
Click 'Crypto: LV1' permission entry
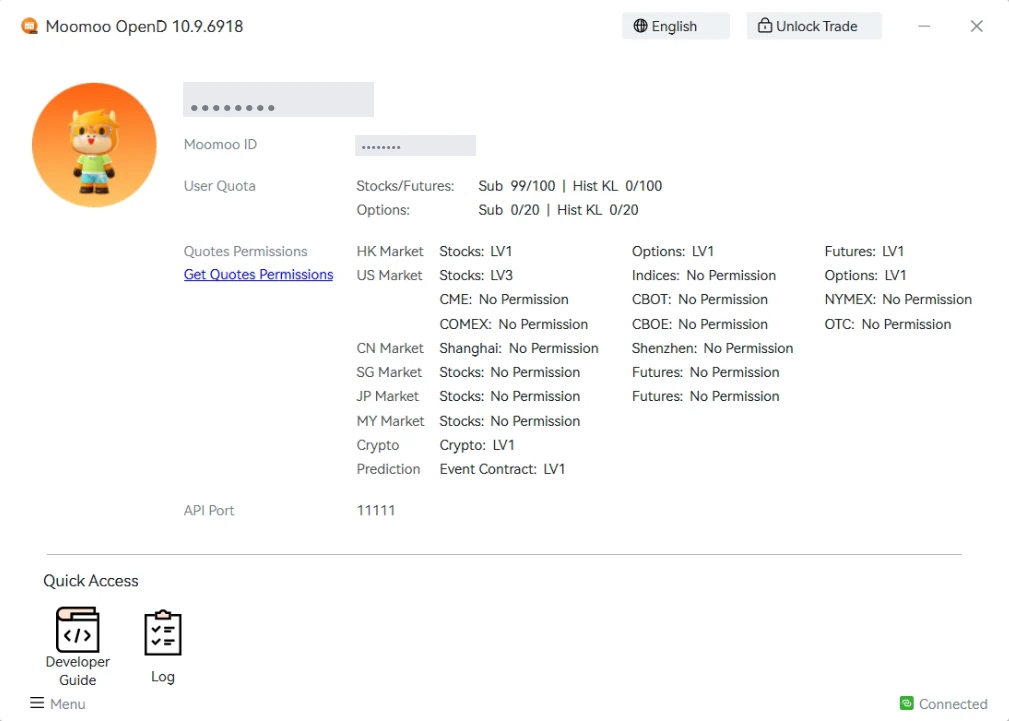click(x=477, y=445)
